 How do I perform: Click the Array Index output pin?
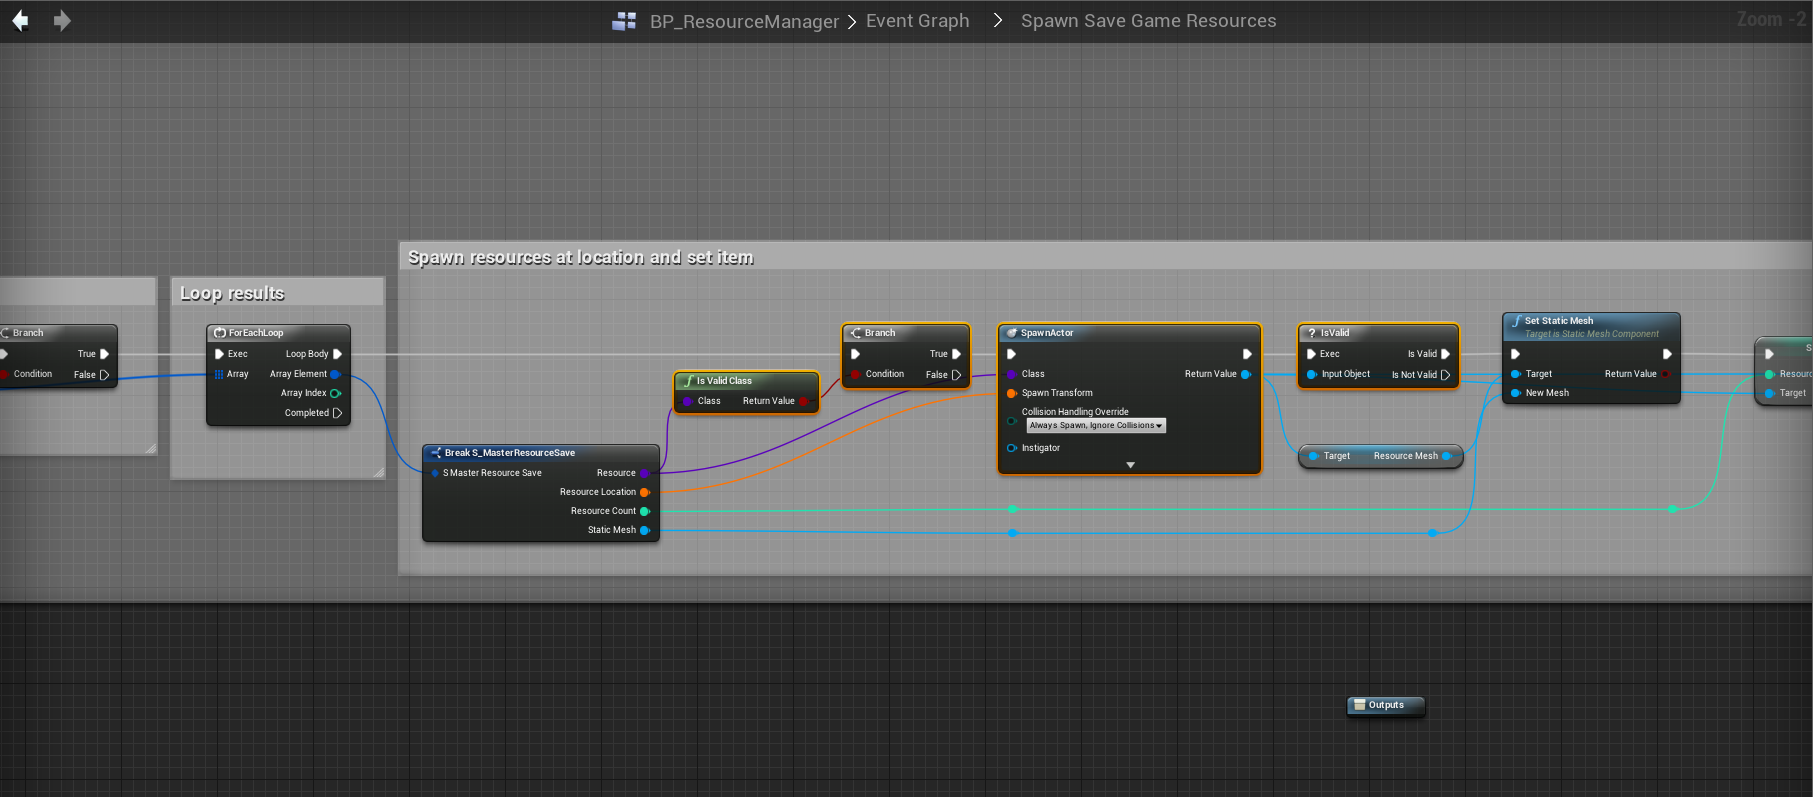pyautogui.click(x=335, y=393)
